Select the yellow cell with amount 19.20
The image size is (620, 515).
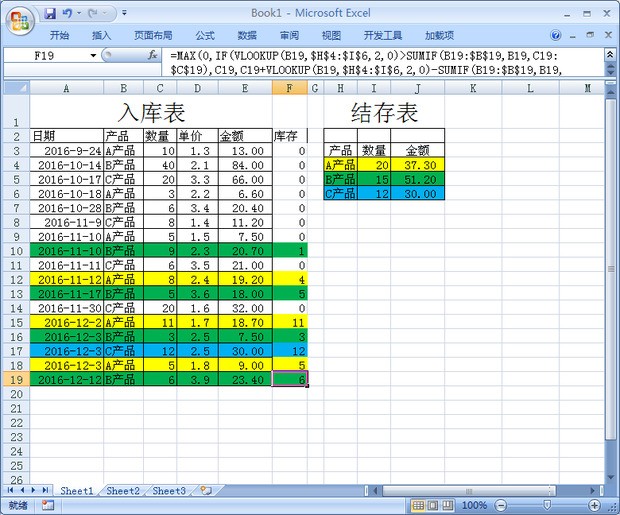(245, 280)
